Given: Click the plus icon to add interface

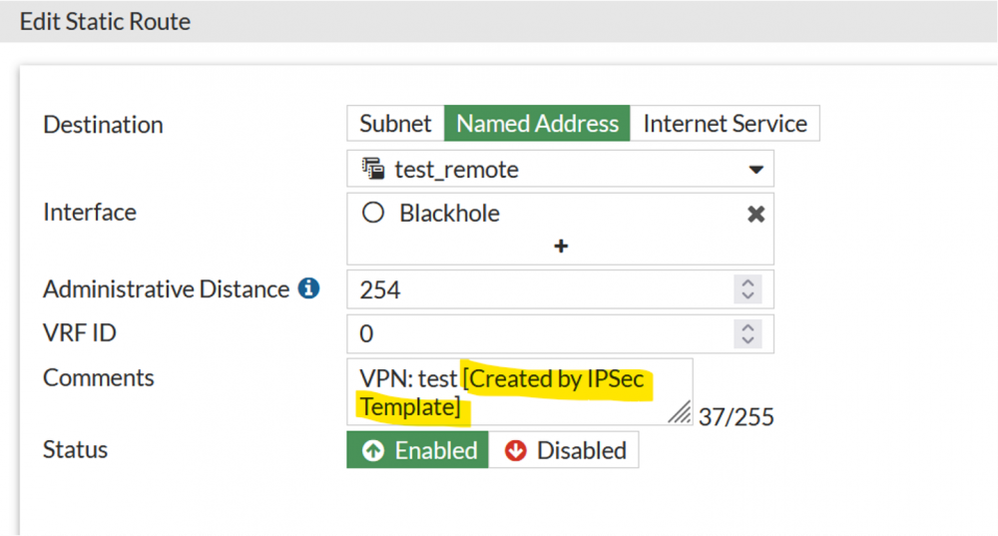Looking at the screenshot, I should (560, 245).
